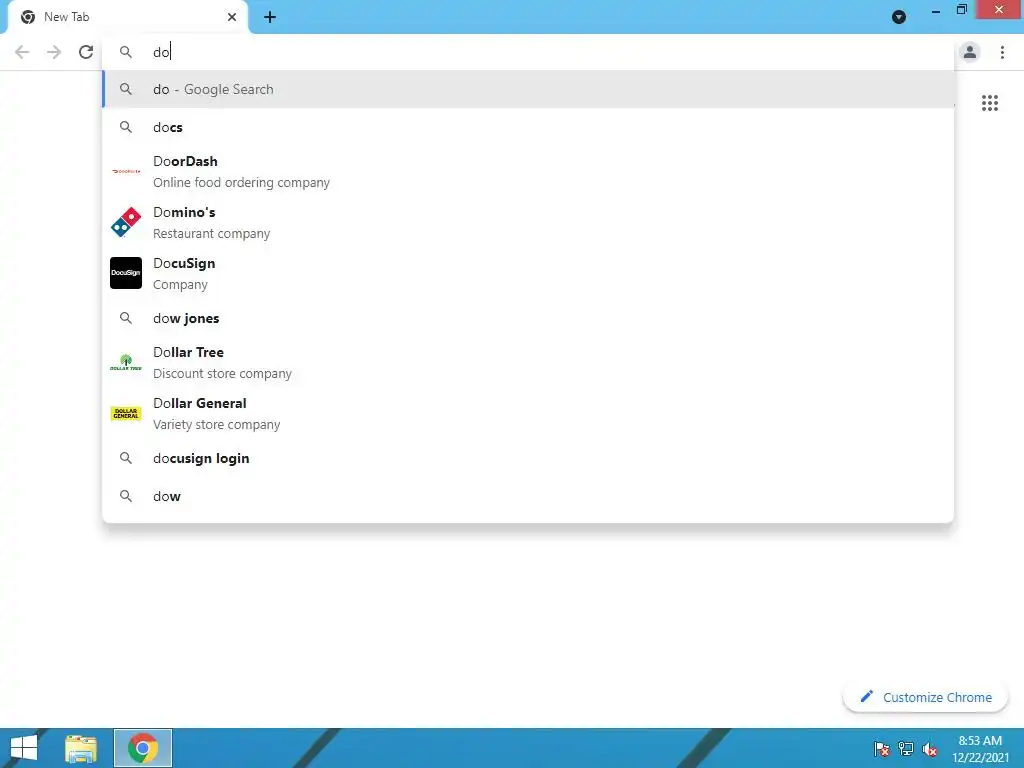The height and width of the screenshot is (768, 1024).
Task: Open the clock showing 8:53 AM
Action: (x=980, y=749)
